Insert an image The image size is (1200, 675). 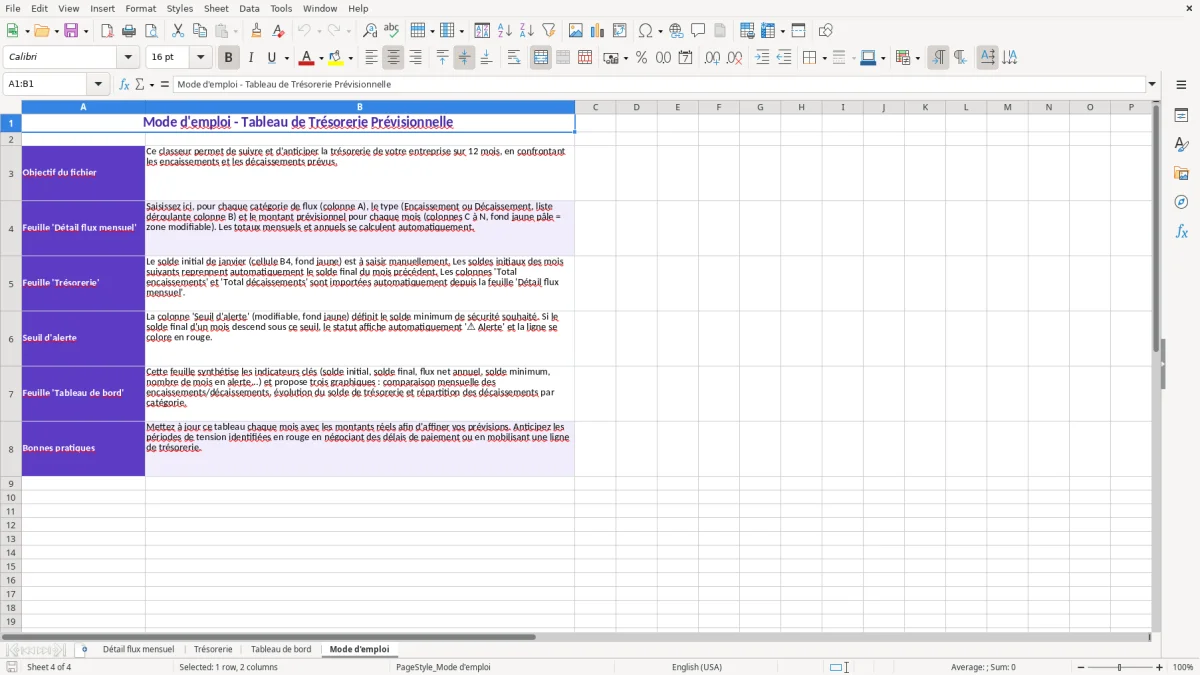coord(576,31)
